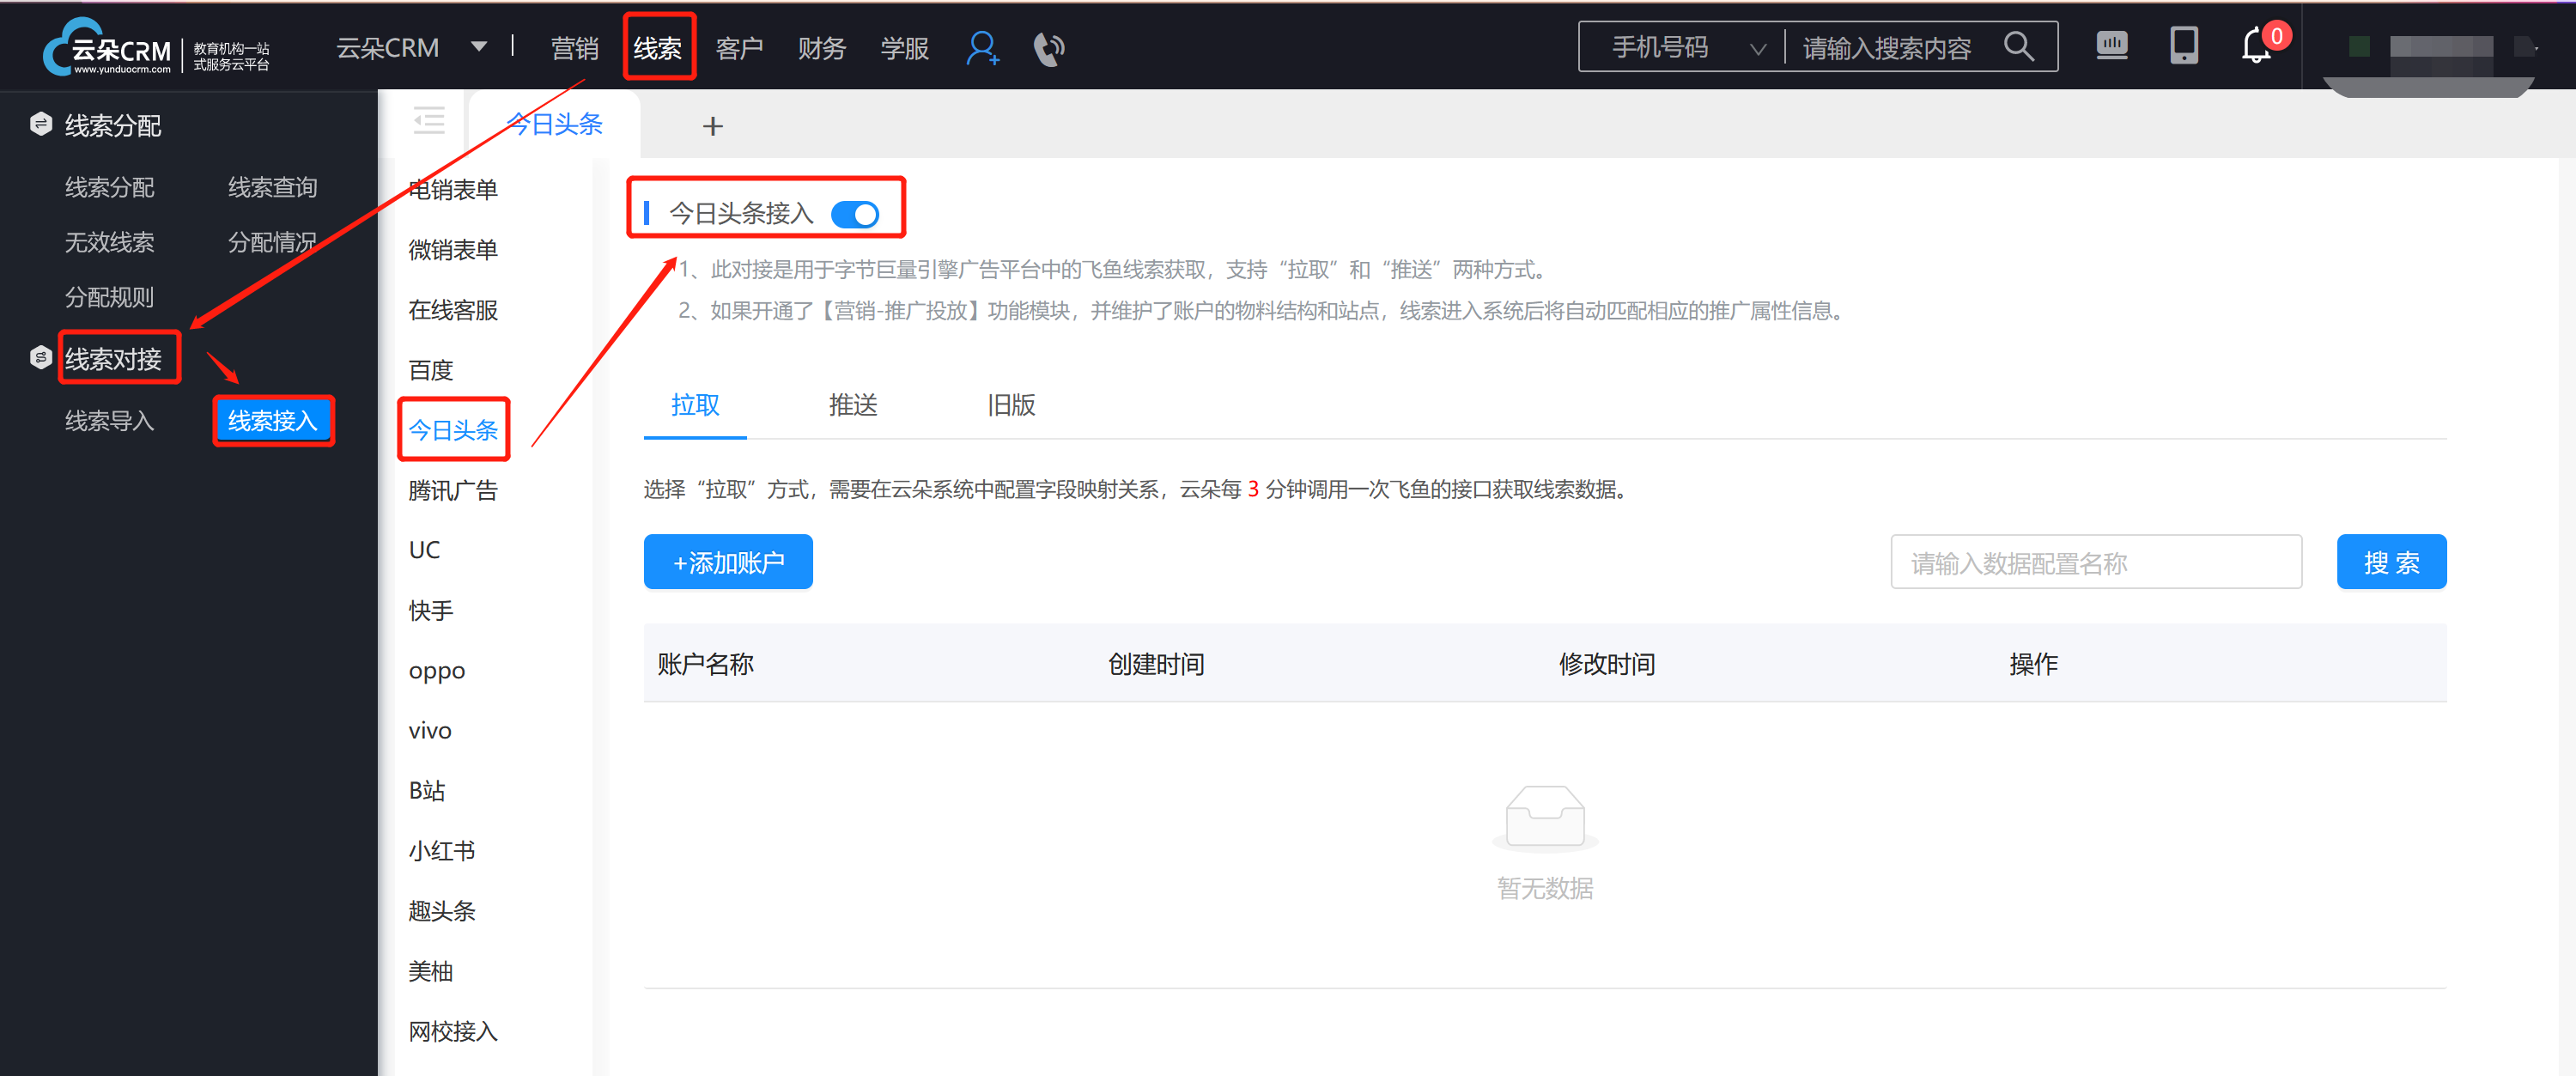
Task: Click the search magnifier icon
Action: 2019,46
